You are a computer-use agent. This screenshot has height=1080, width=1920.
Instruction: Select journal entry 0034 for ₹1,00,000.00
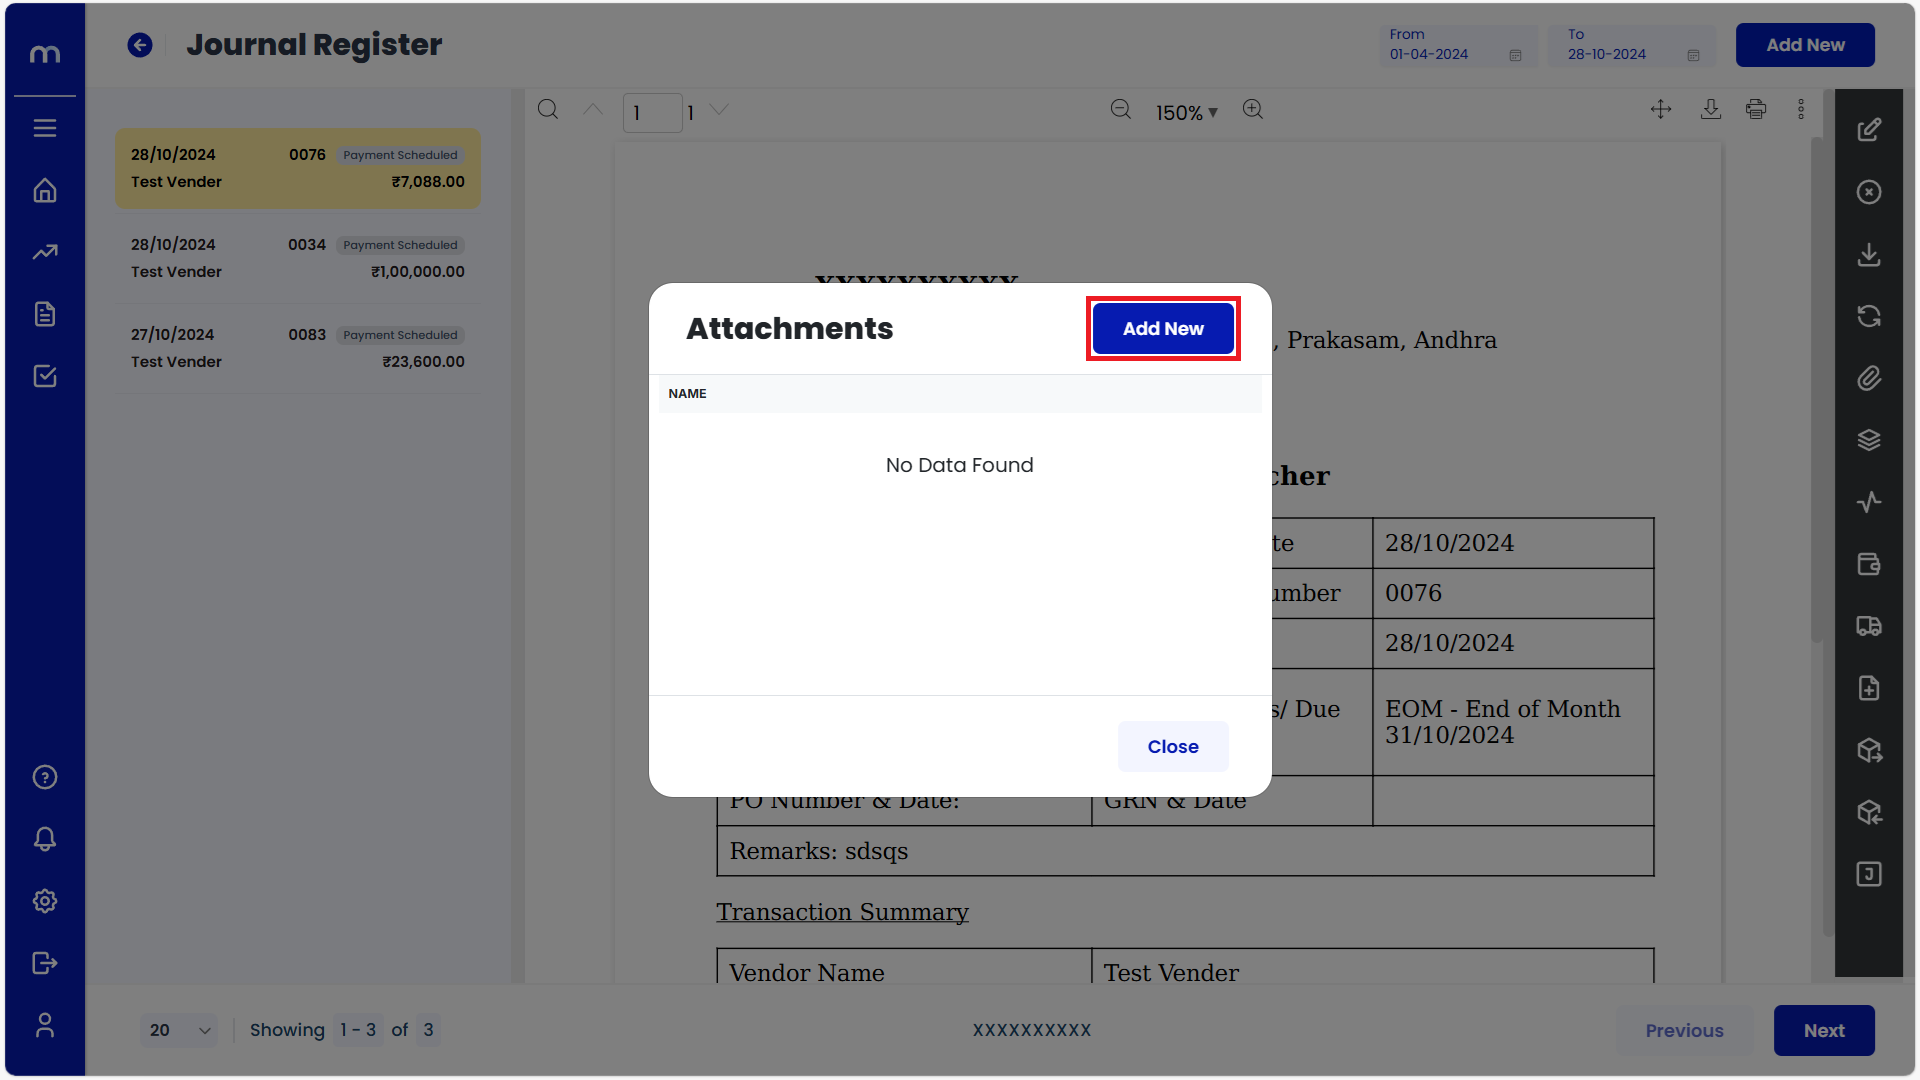click(x=297, y=259)
